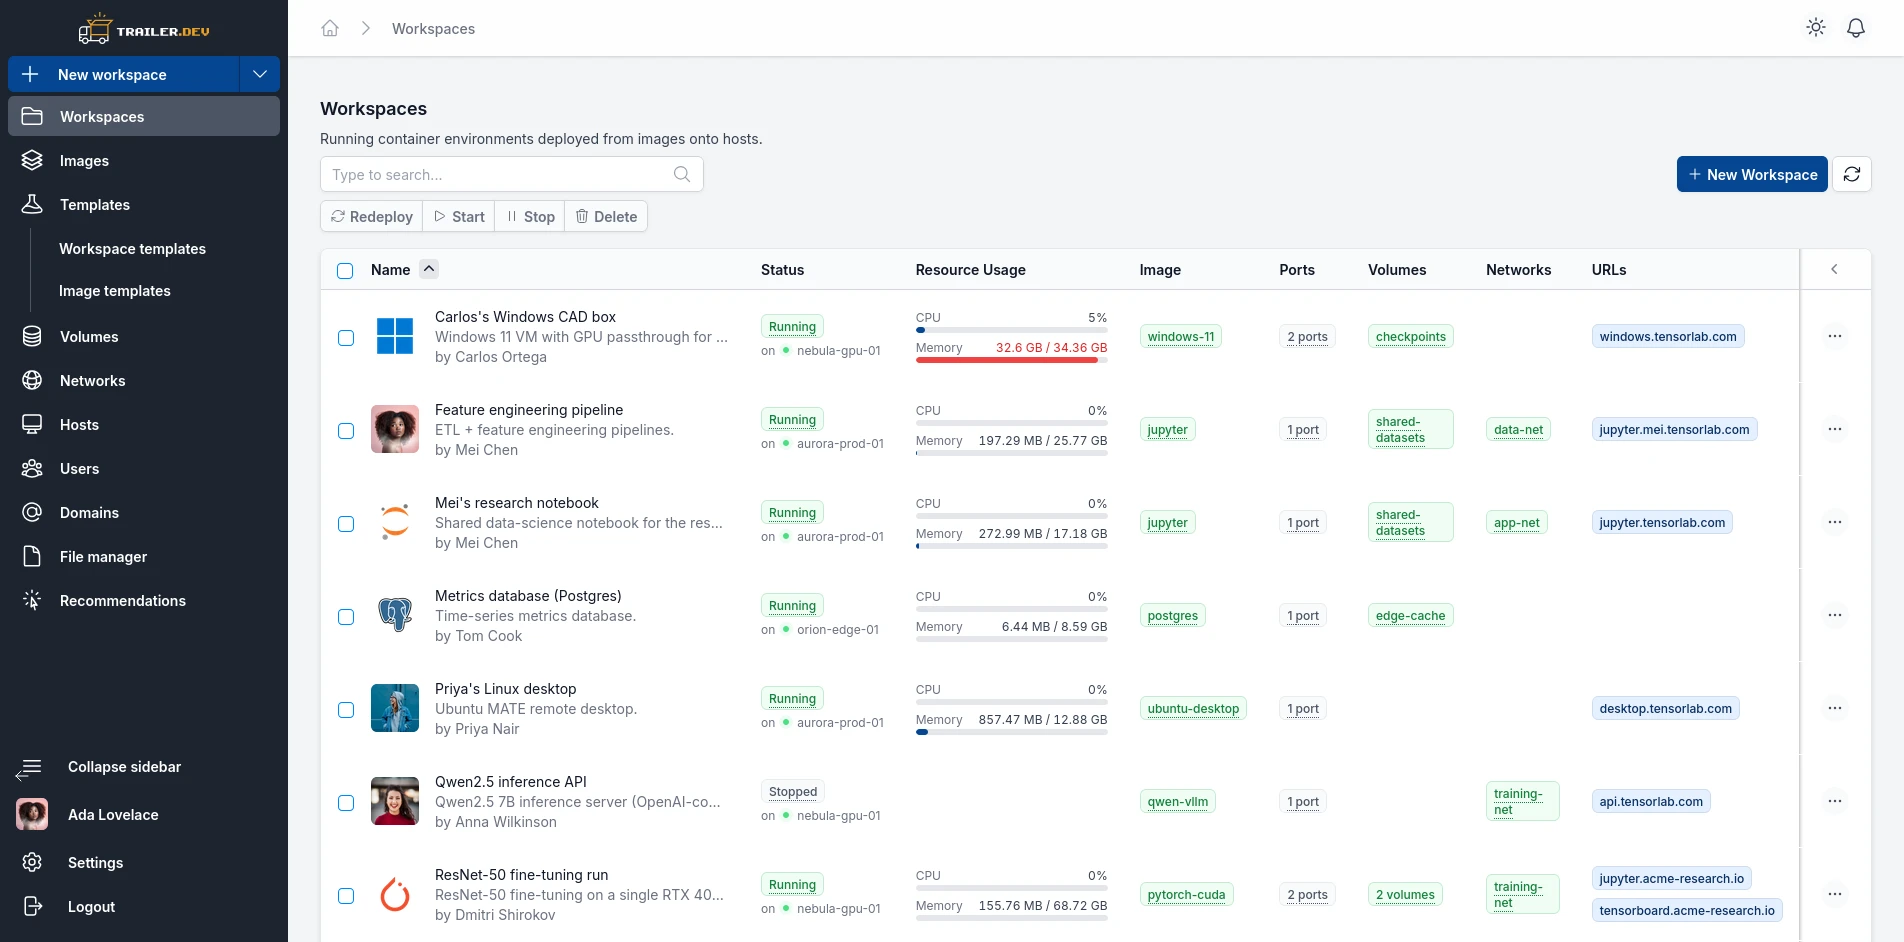The height and width of the screenshot is (942, 1904).
Task: Click the Start button
Action: pyautogui.click(x=459, y=216)
